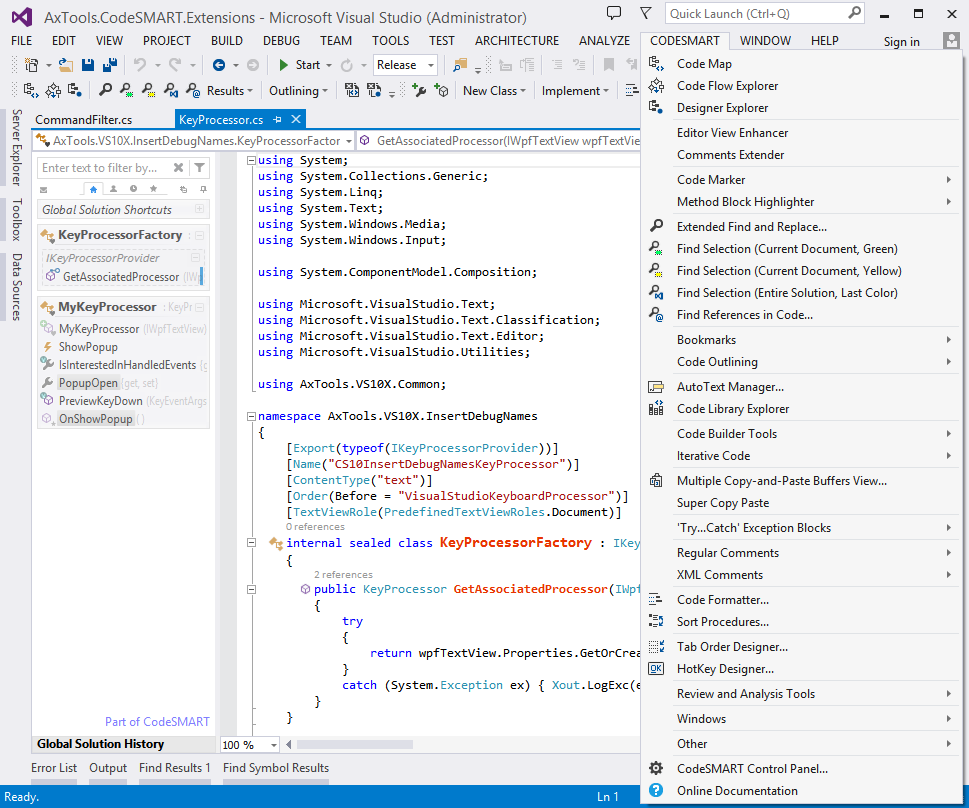Open the Server Explorer side tab
969x808 pixels.
16,147
